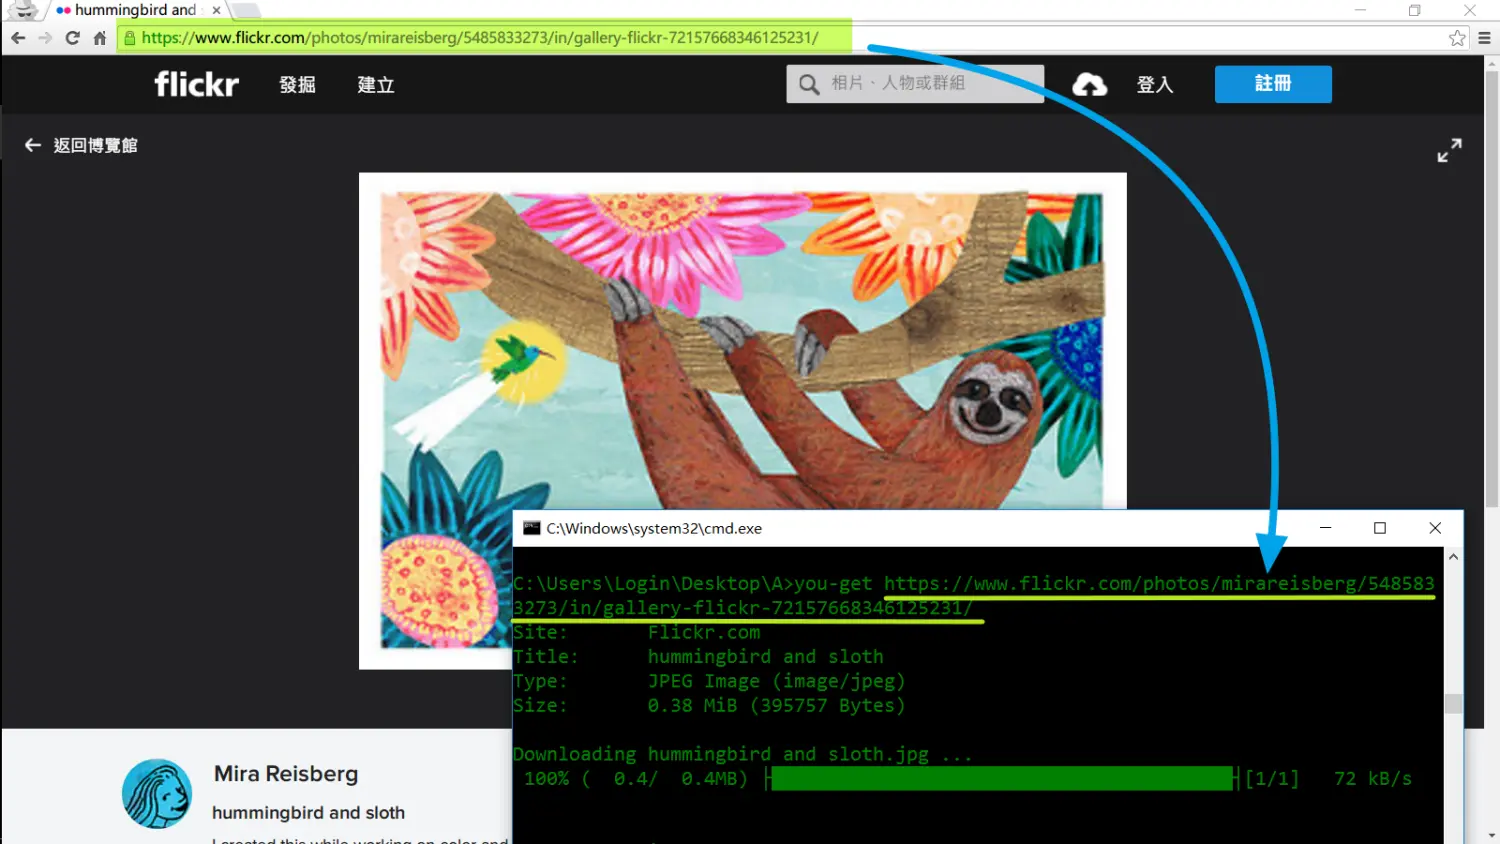Maximize the cmd.exe window

[x=1380, y=528]
